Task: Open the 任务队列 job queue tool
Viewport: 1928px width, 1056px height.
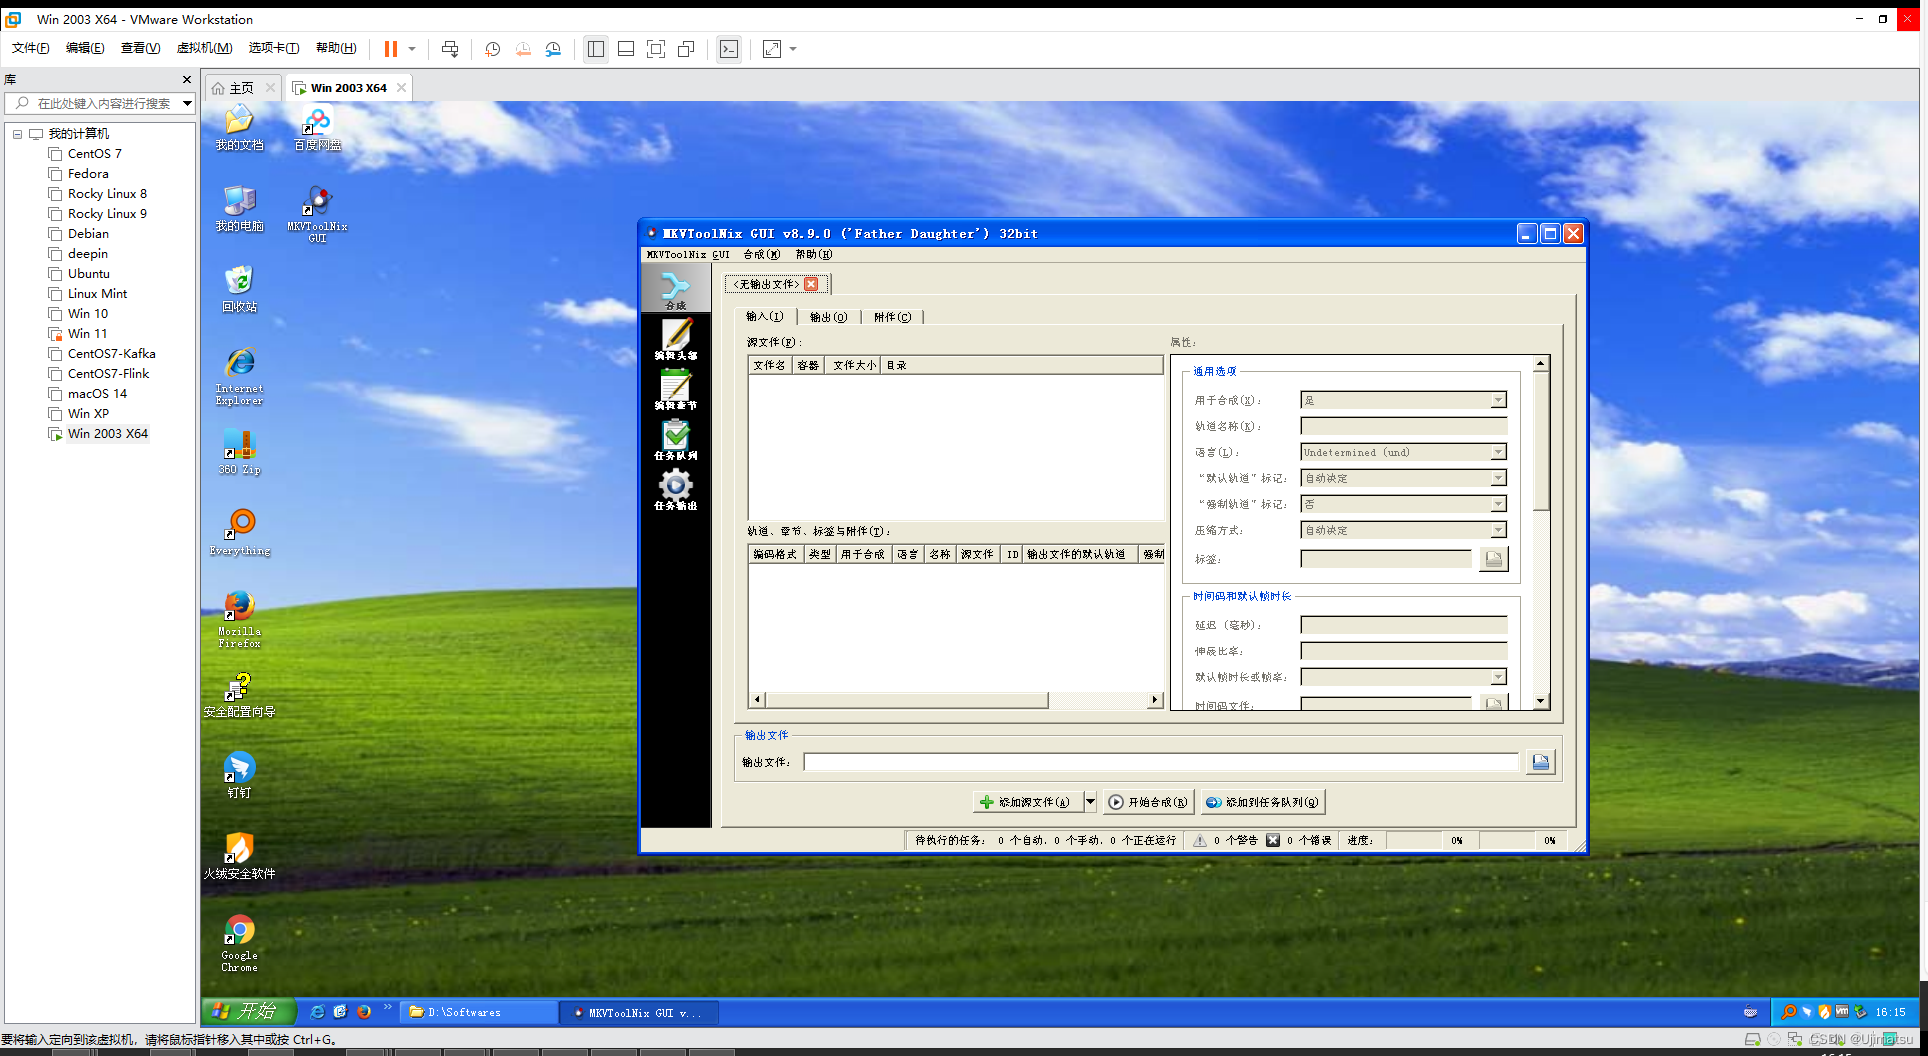Action: (675, 439)
